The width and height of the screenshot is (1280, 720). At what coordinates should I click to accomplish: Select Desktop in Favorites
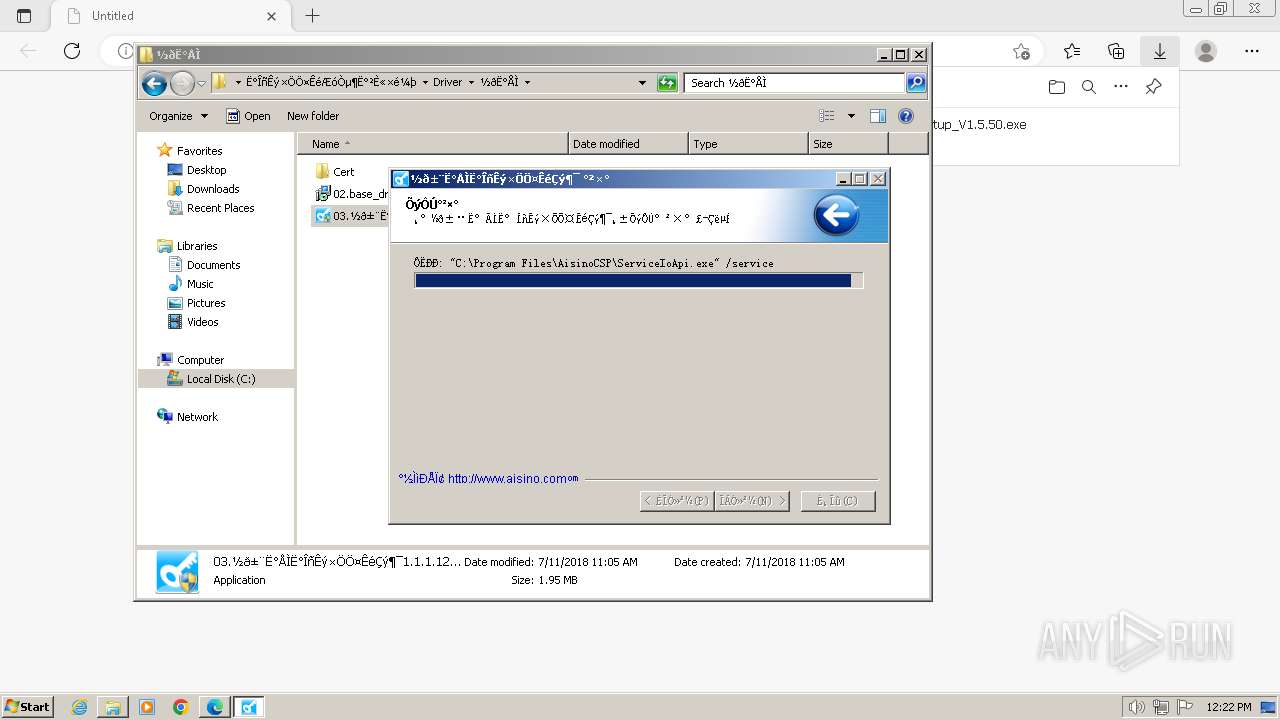pyautogui.click(x=206, y=170)
